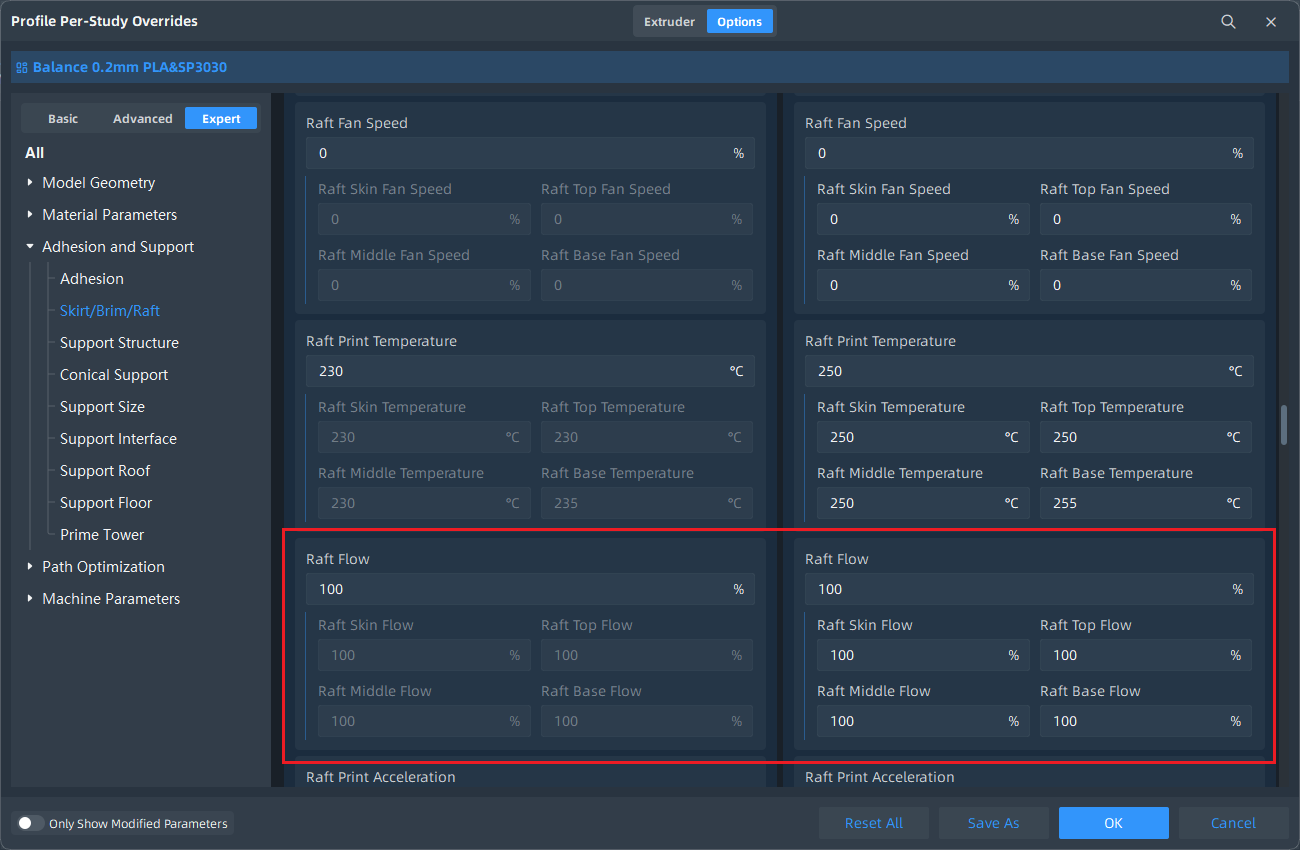Open the search magnifier in title bar

click(1228, 21)
